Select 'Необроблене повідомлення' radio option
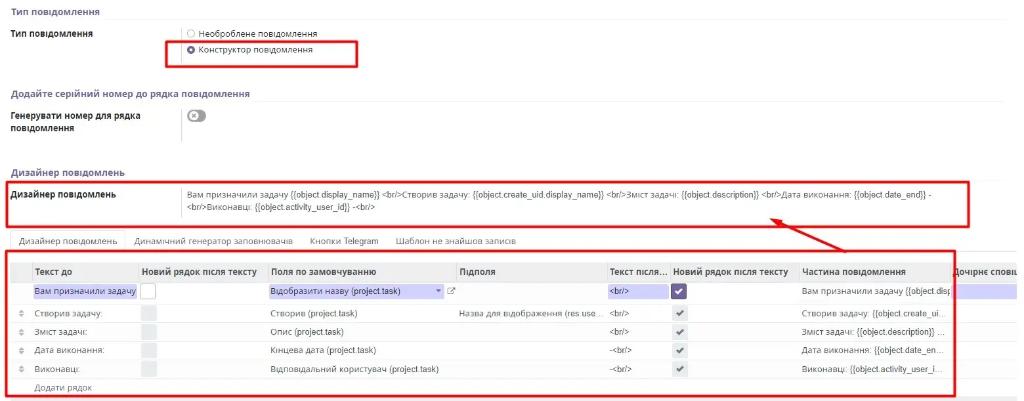The width and height of the screenshot is (1024, 401). (191, 33)
